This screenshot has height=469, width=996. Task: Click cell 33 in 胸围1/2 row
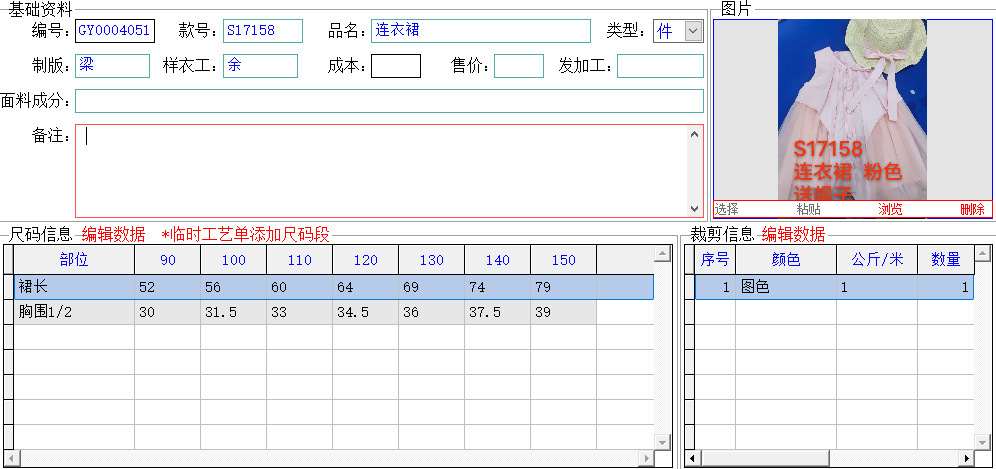coord(300,312)
